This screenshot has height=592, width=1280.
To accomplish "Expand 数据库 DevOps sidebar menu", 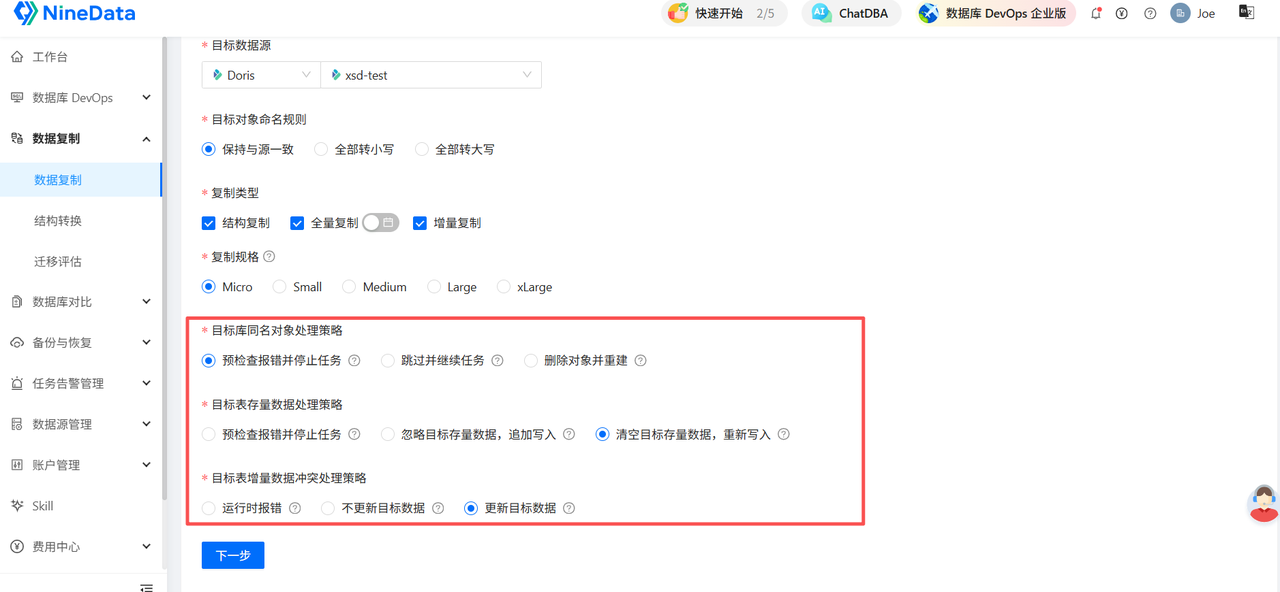I will pyautogui.click(x=81, y=98).
